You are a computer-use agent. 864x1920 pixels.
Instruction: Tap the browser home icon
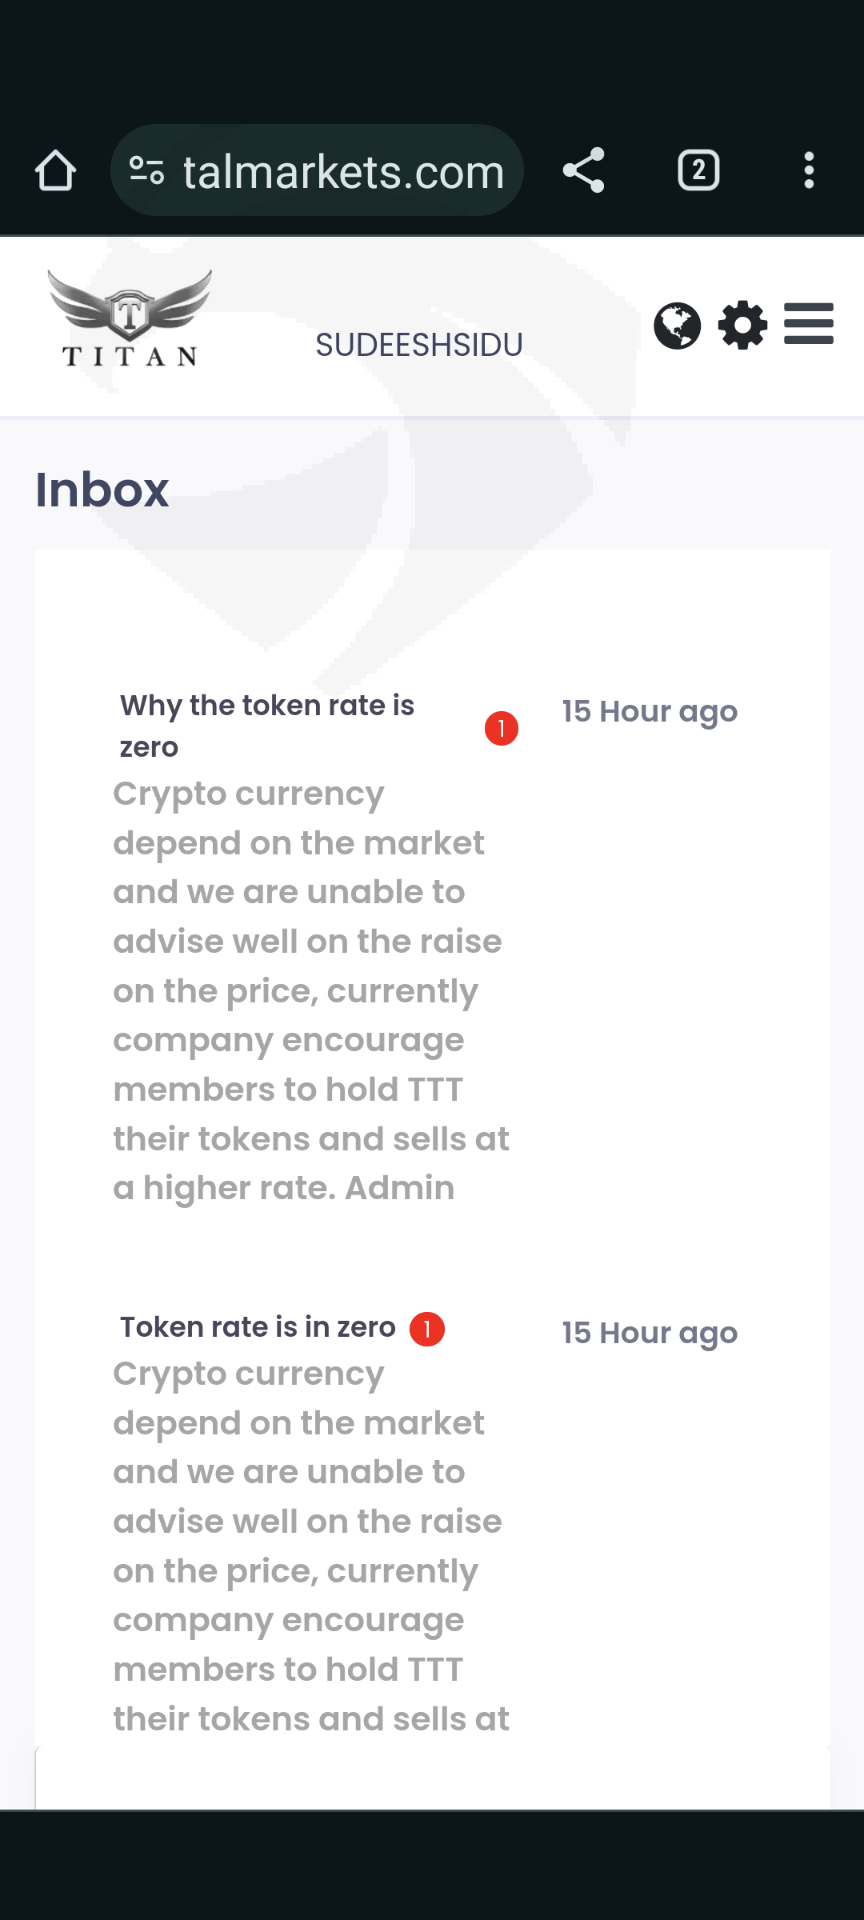[x=55, y=171]
